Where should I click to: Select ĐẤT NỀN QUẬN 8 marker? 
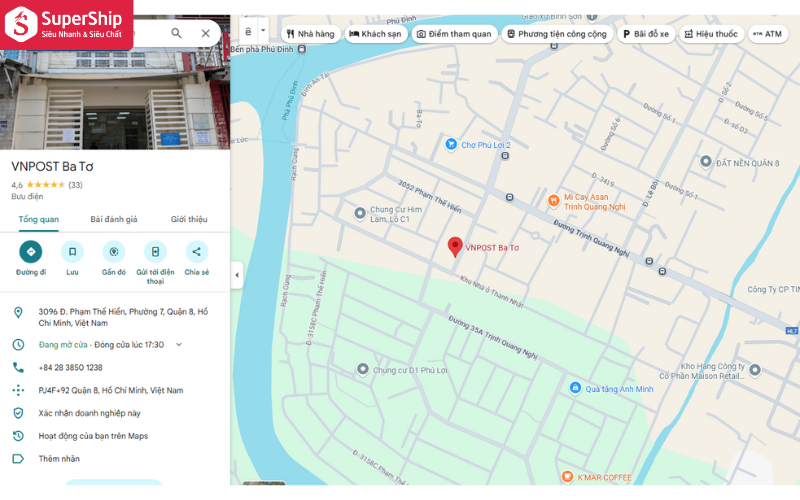click(706, 162)
